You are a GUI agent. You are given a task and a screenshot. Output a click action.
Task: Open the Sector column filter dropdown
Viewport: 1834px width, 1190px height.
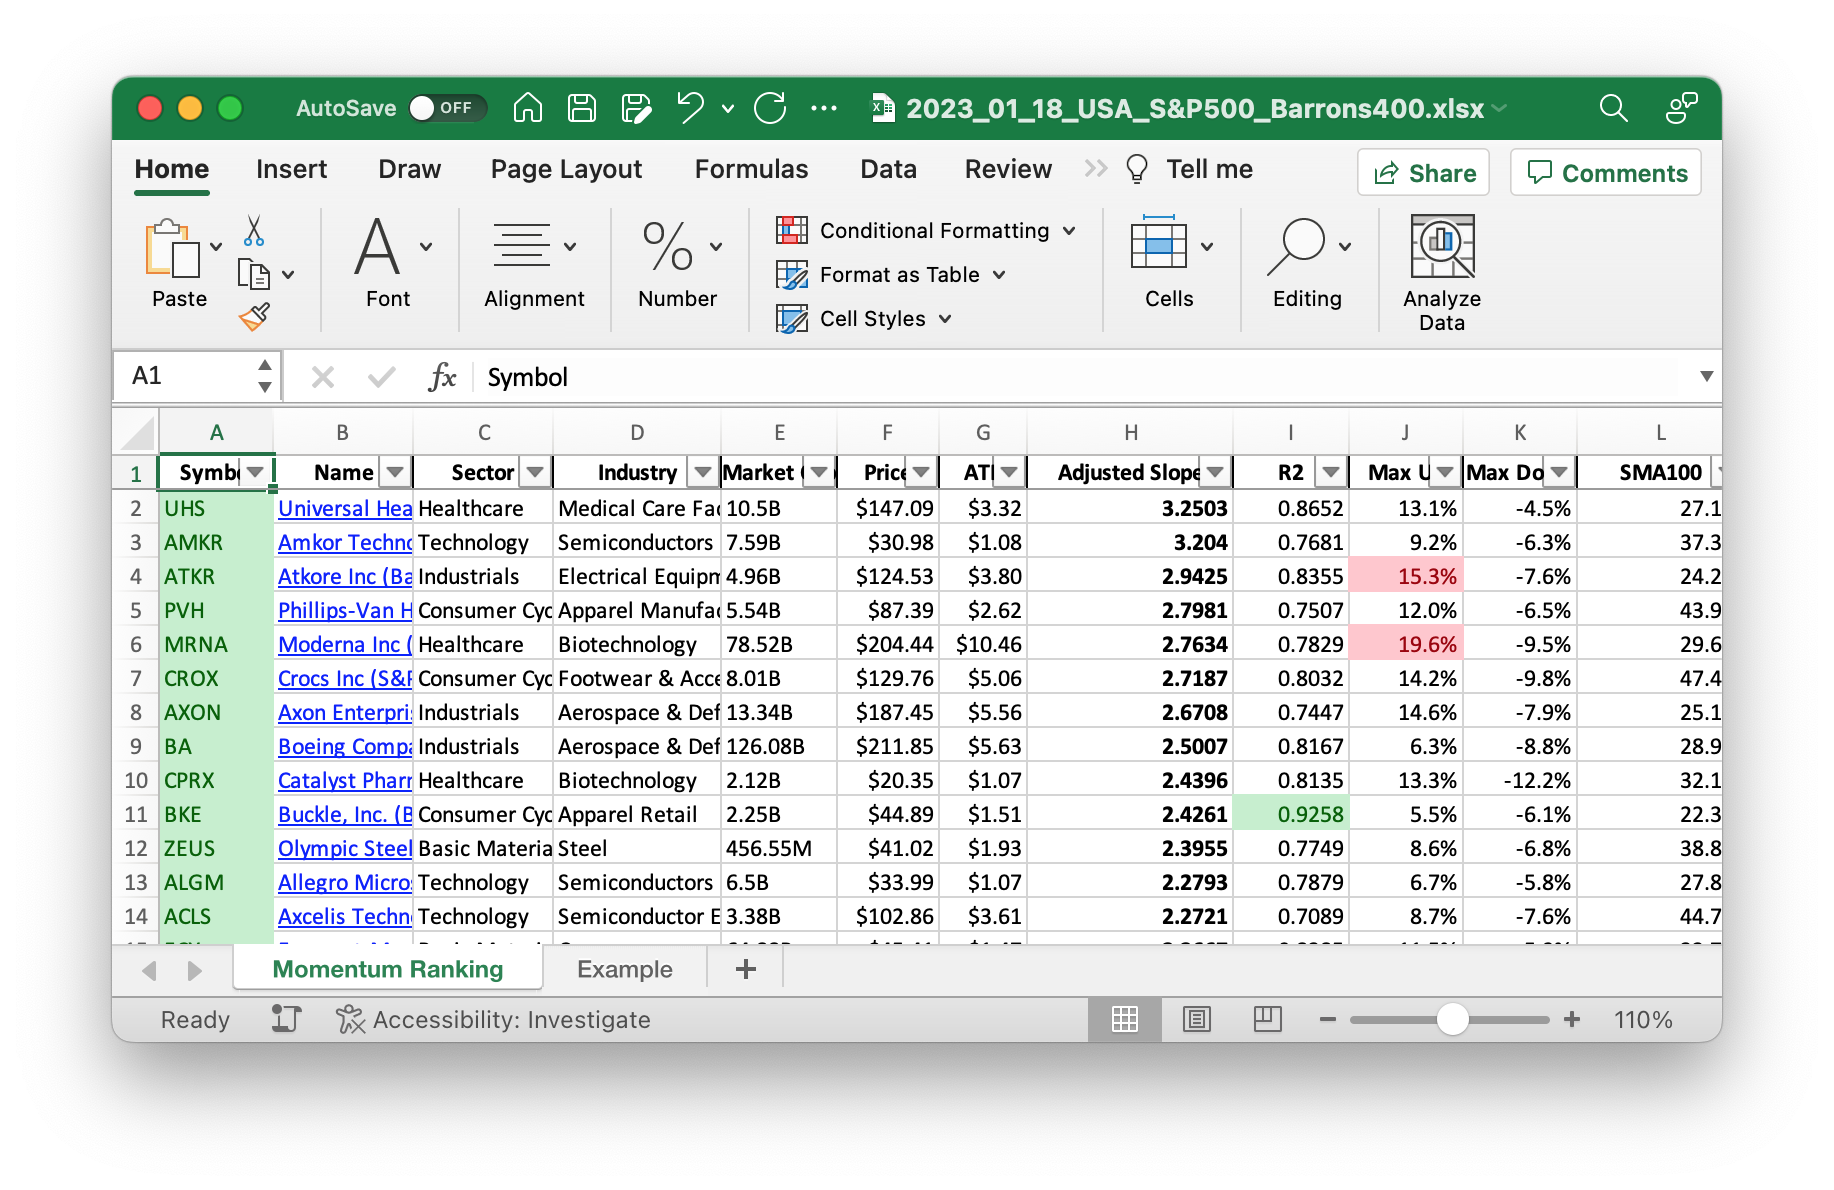535,472
